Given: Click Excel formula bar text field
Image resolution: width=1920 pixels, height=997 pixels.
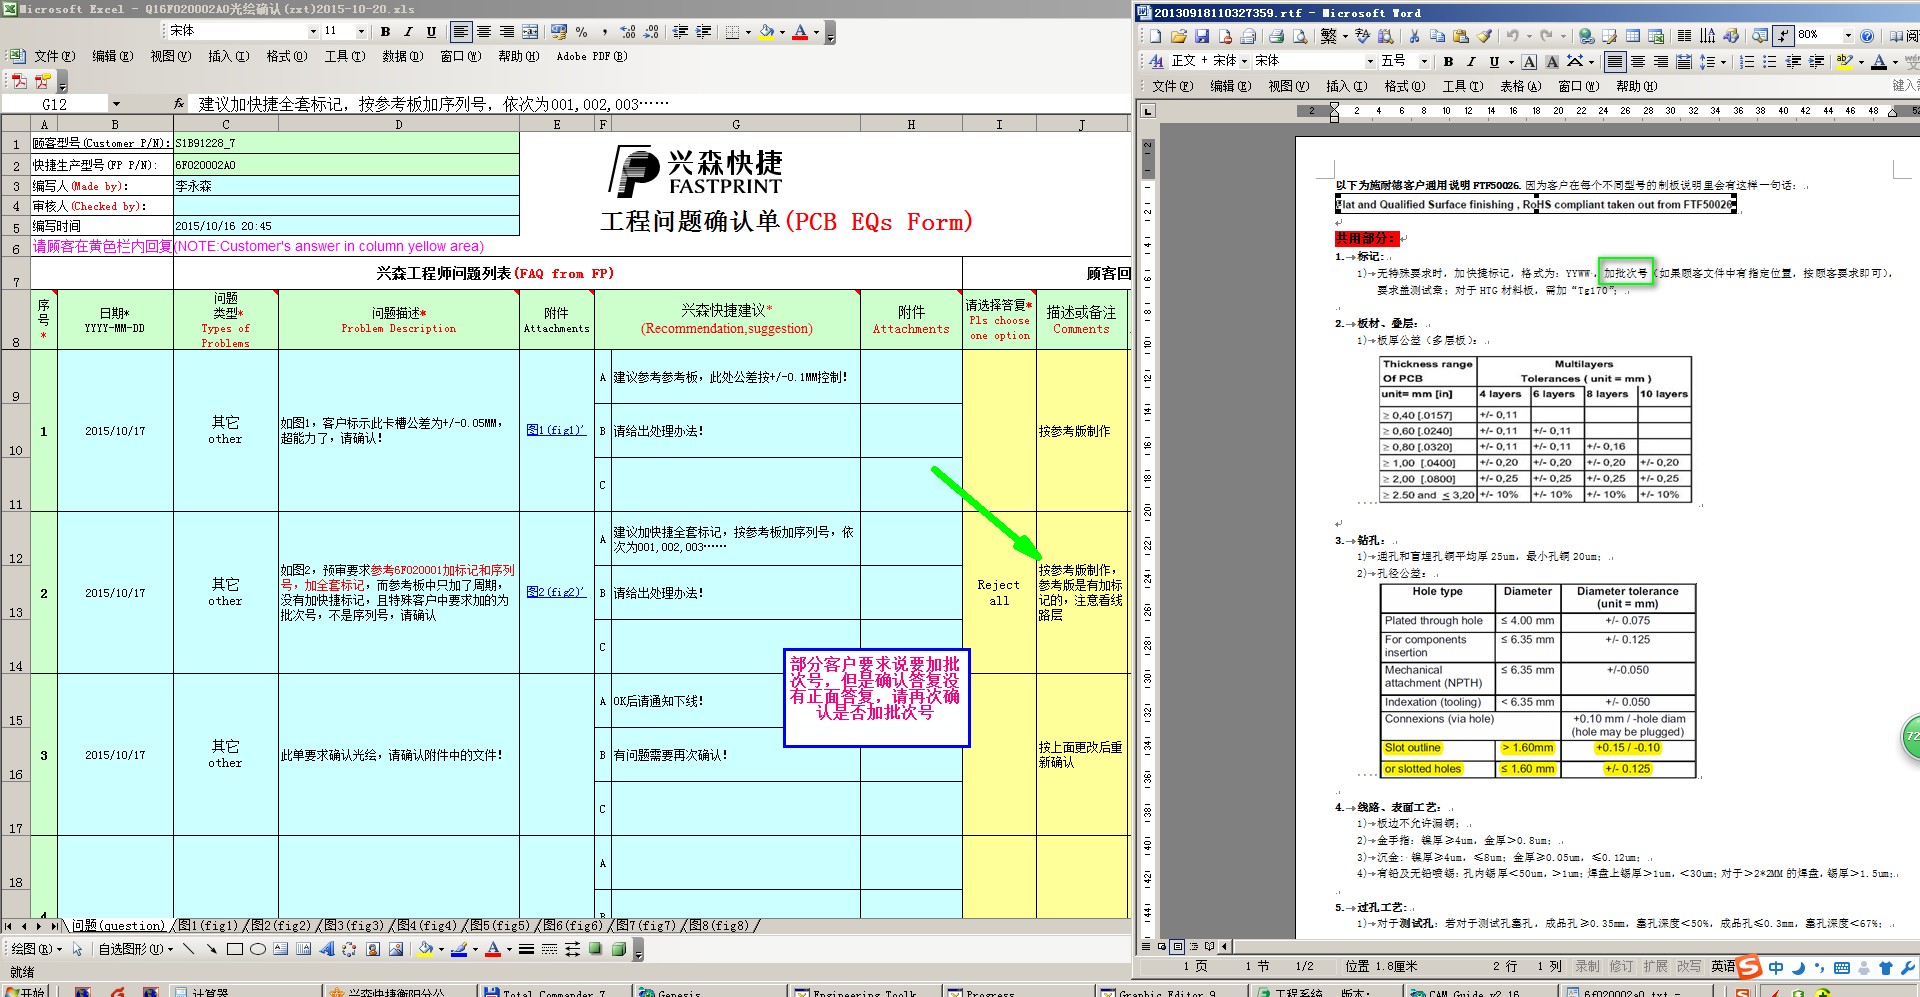Looking at the screenshot, I should [x=660, y=104].
